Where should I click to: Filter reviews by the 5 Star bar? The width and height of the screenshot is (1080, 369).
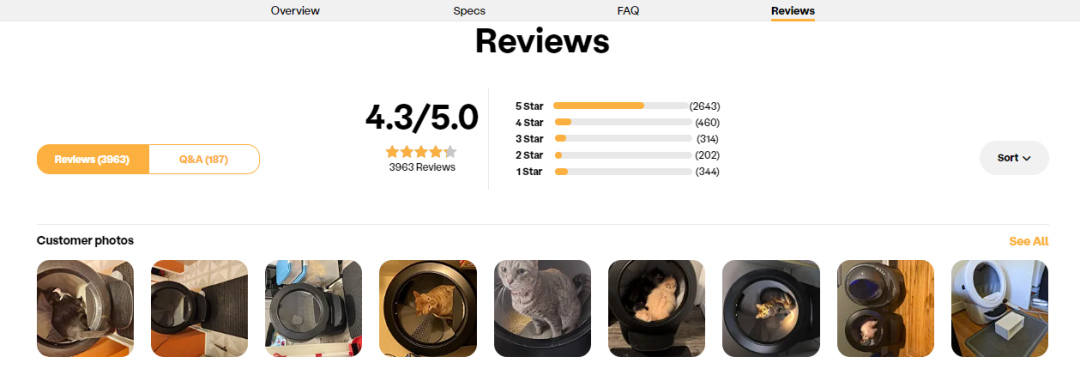(x=618, y=106)
